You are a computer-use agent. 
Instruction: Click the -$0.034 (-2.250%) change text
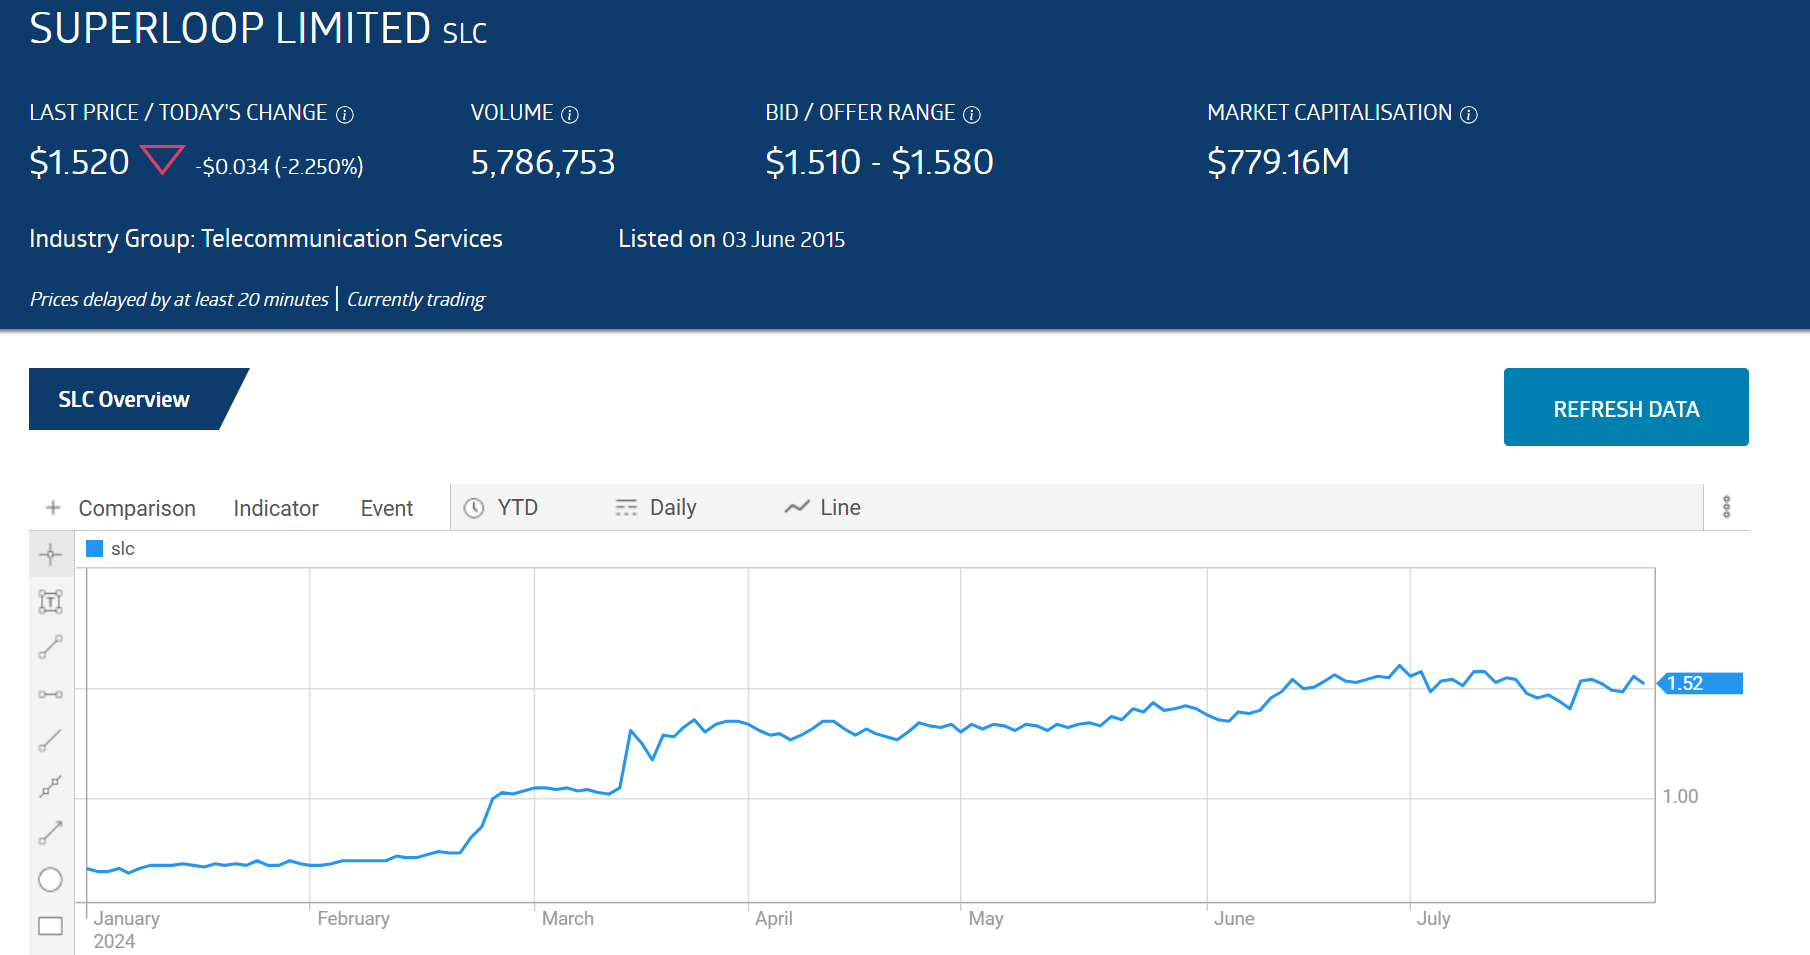[280, 166]
